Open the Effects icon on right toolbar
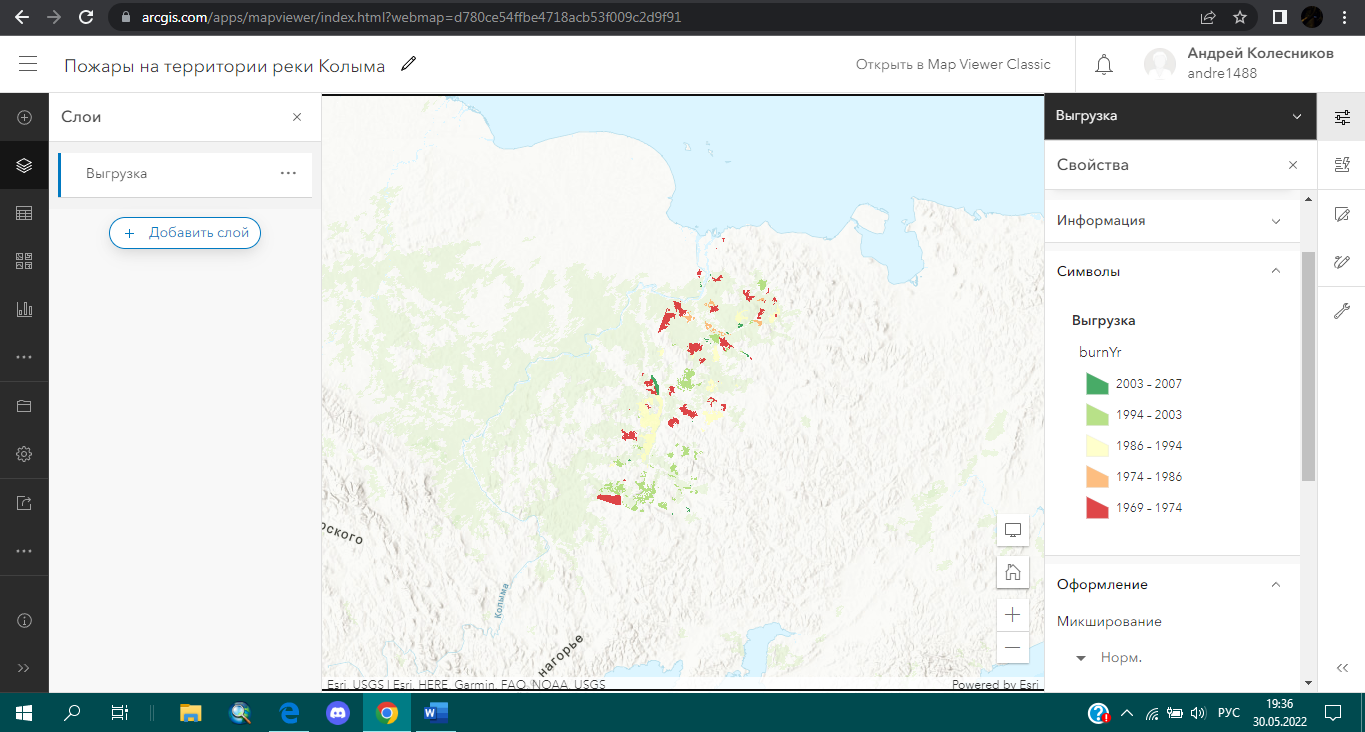Screen dimensions: 1365x732 coord(1342,261)
